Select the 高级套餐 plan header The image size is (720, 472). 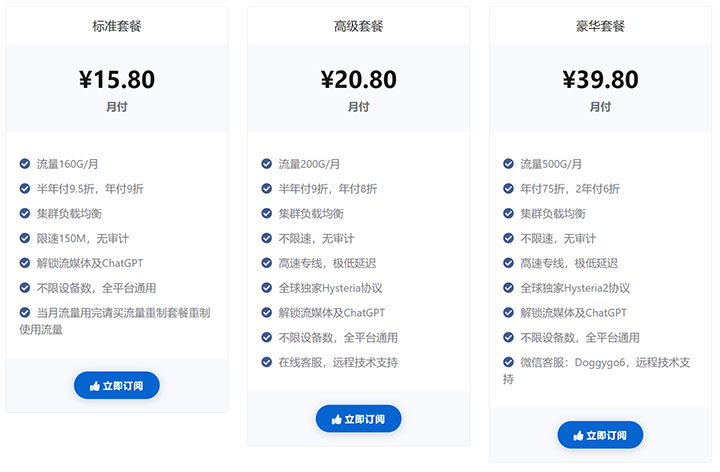[358, 26]
